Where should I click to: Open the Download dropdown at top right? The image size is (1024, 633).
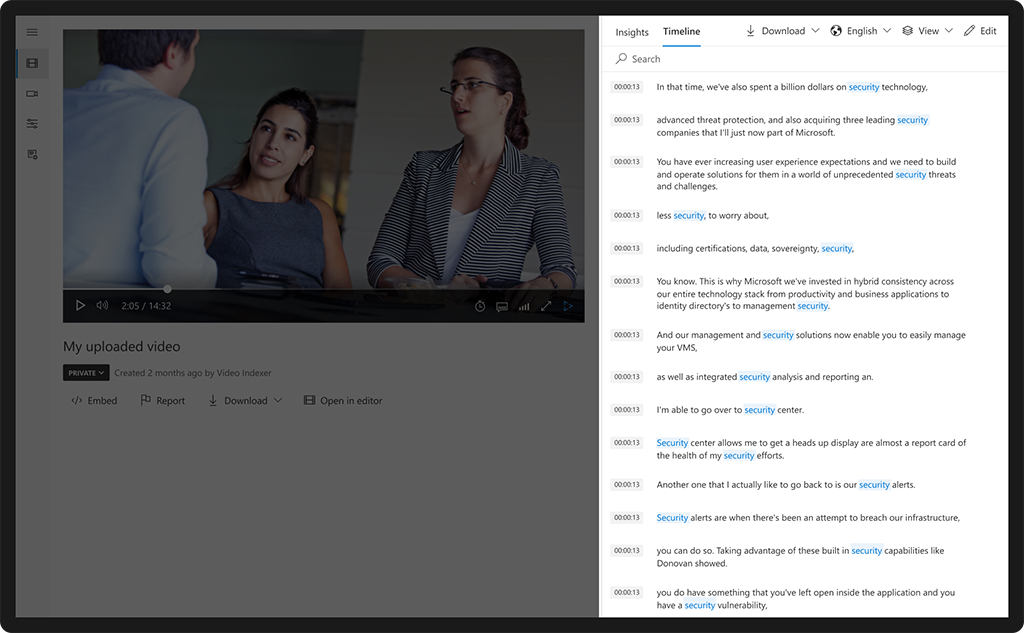781,31
